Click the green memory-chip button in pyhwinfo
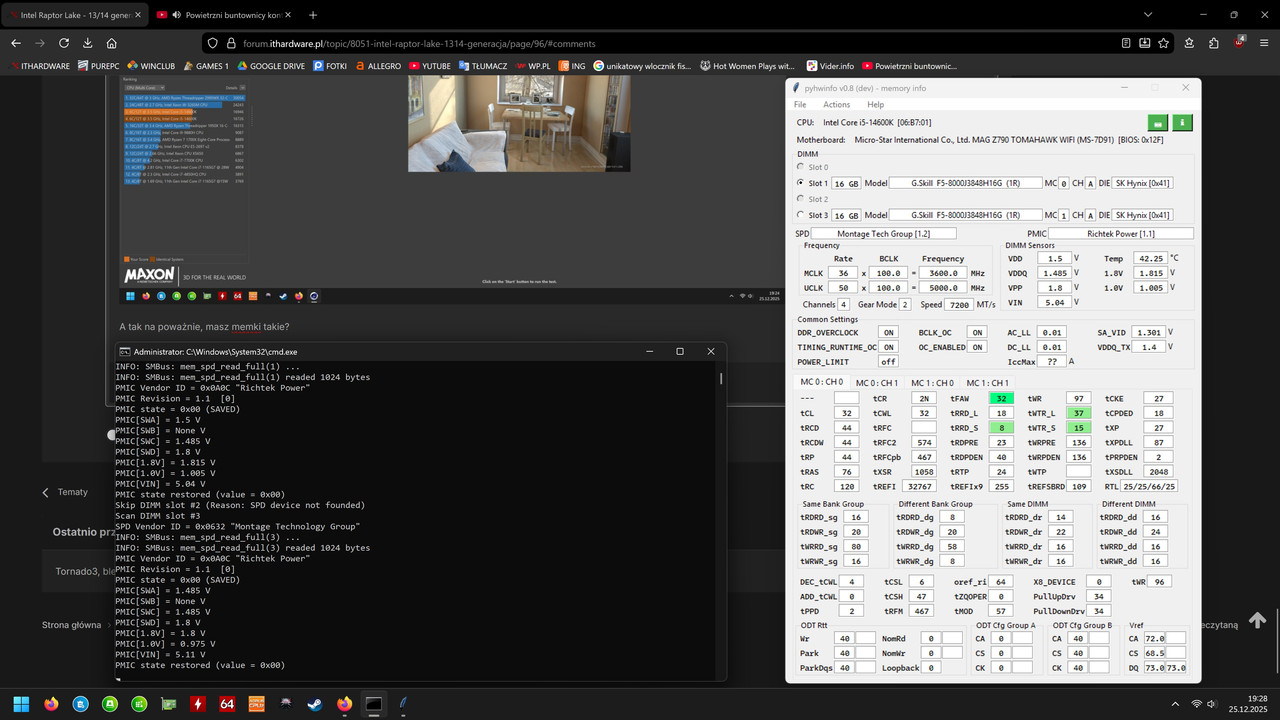Viewport: 1280px width, 720px height. click(x=1158, y=123)
